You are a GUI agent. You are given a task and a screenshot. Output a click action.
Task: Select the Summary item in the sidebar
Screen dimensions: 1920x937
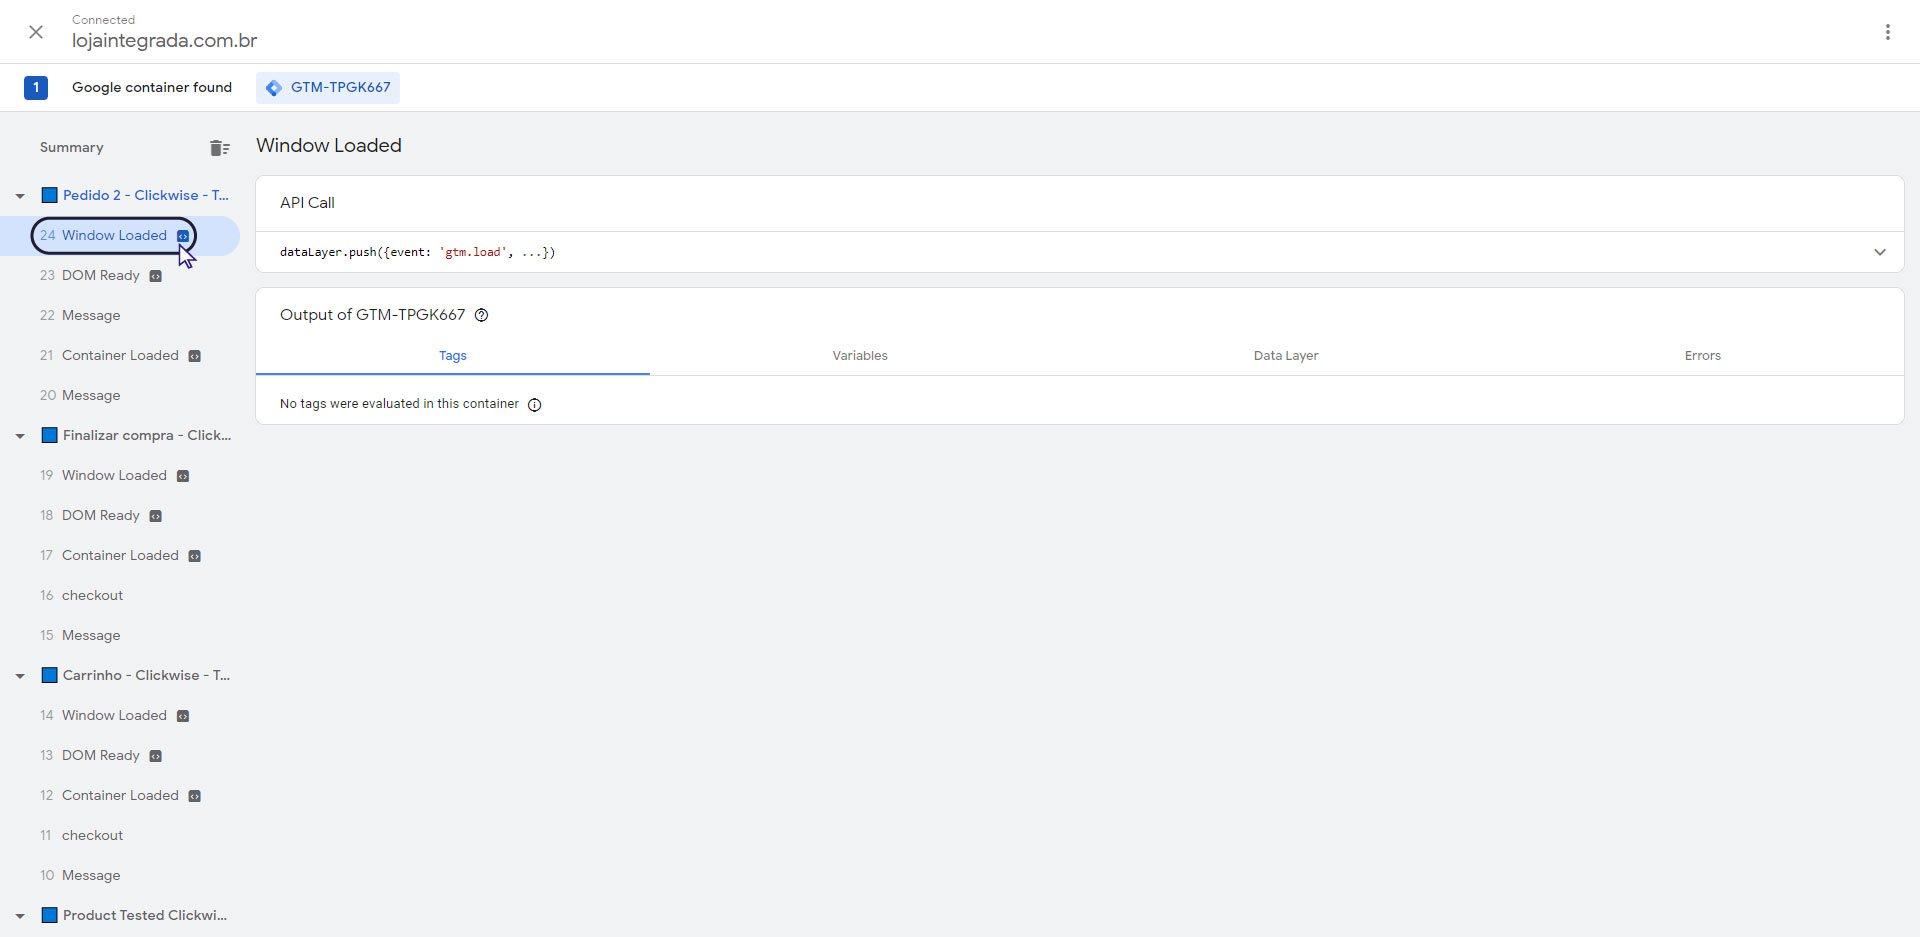(x=72, y=148)
